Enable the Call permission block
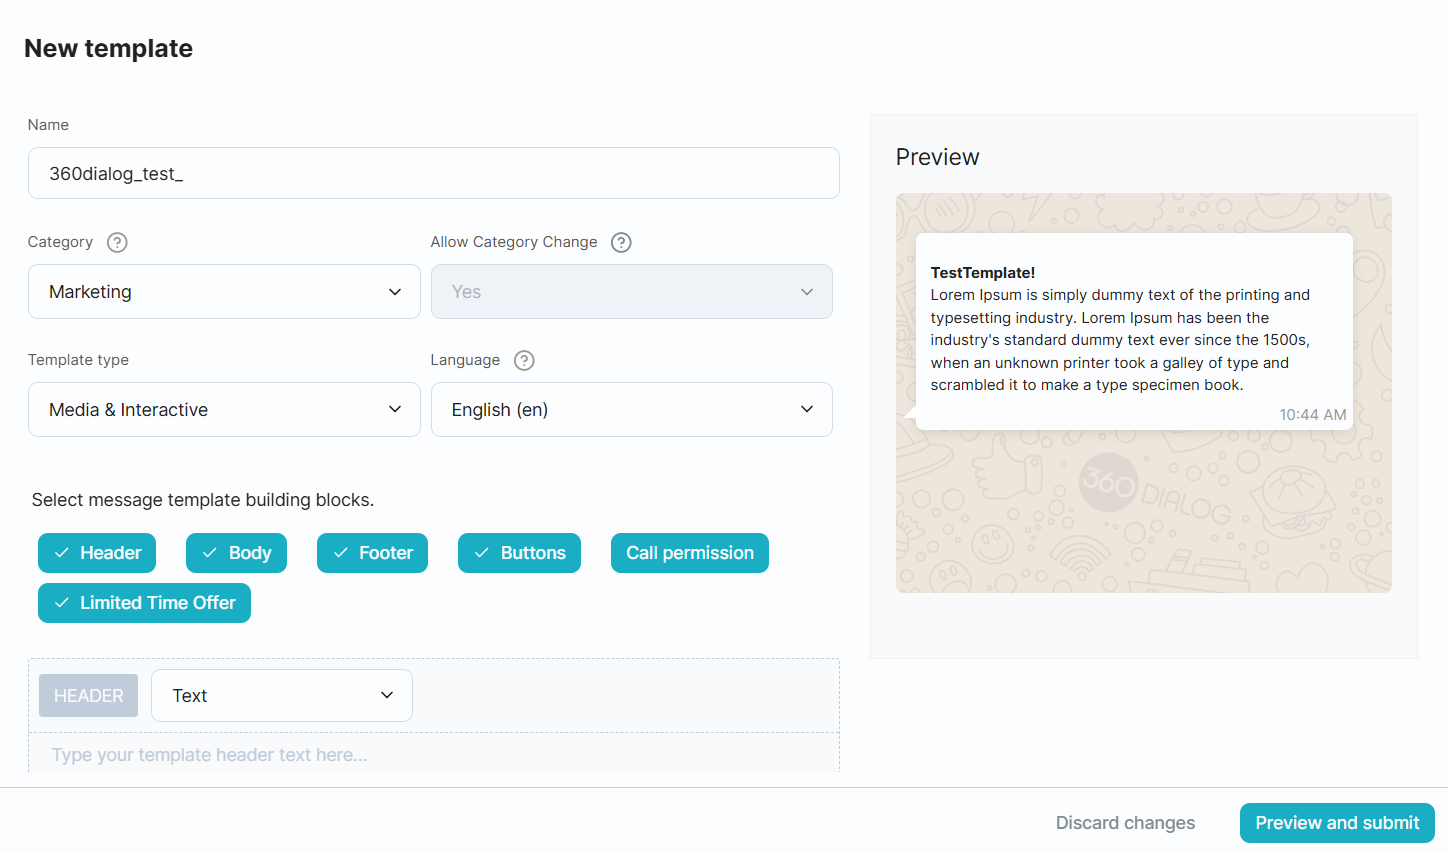 click(689, 553)
